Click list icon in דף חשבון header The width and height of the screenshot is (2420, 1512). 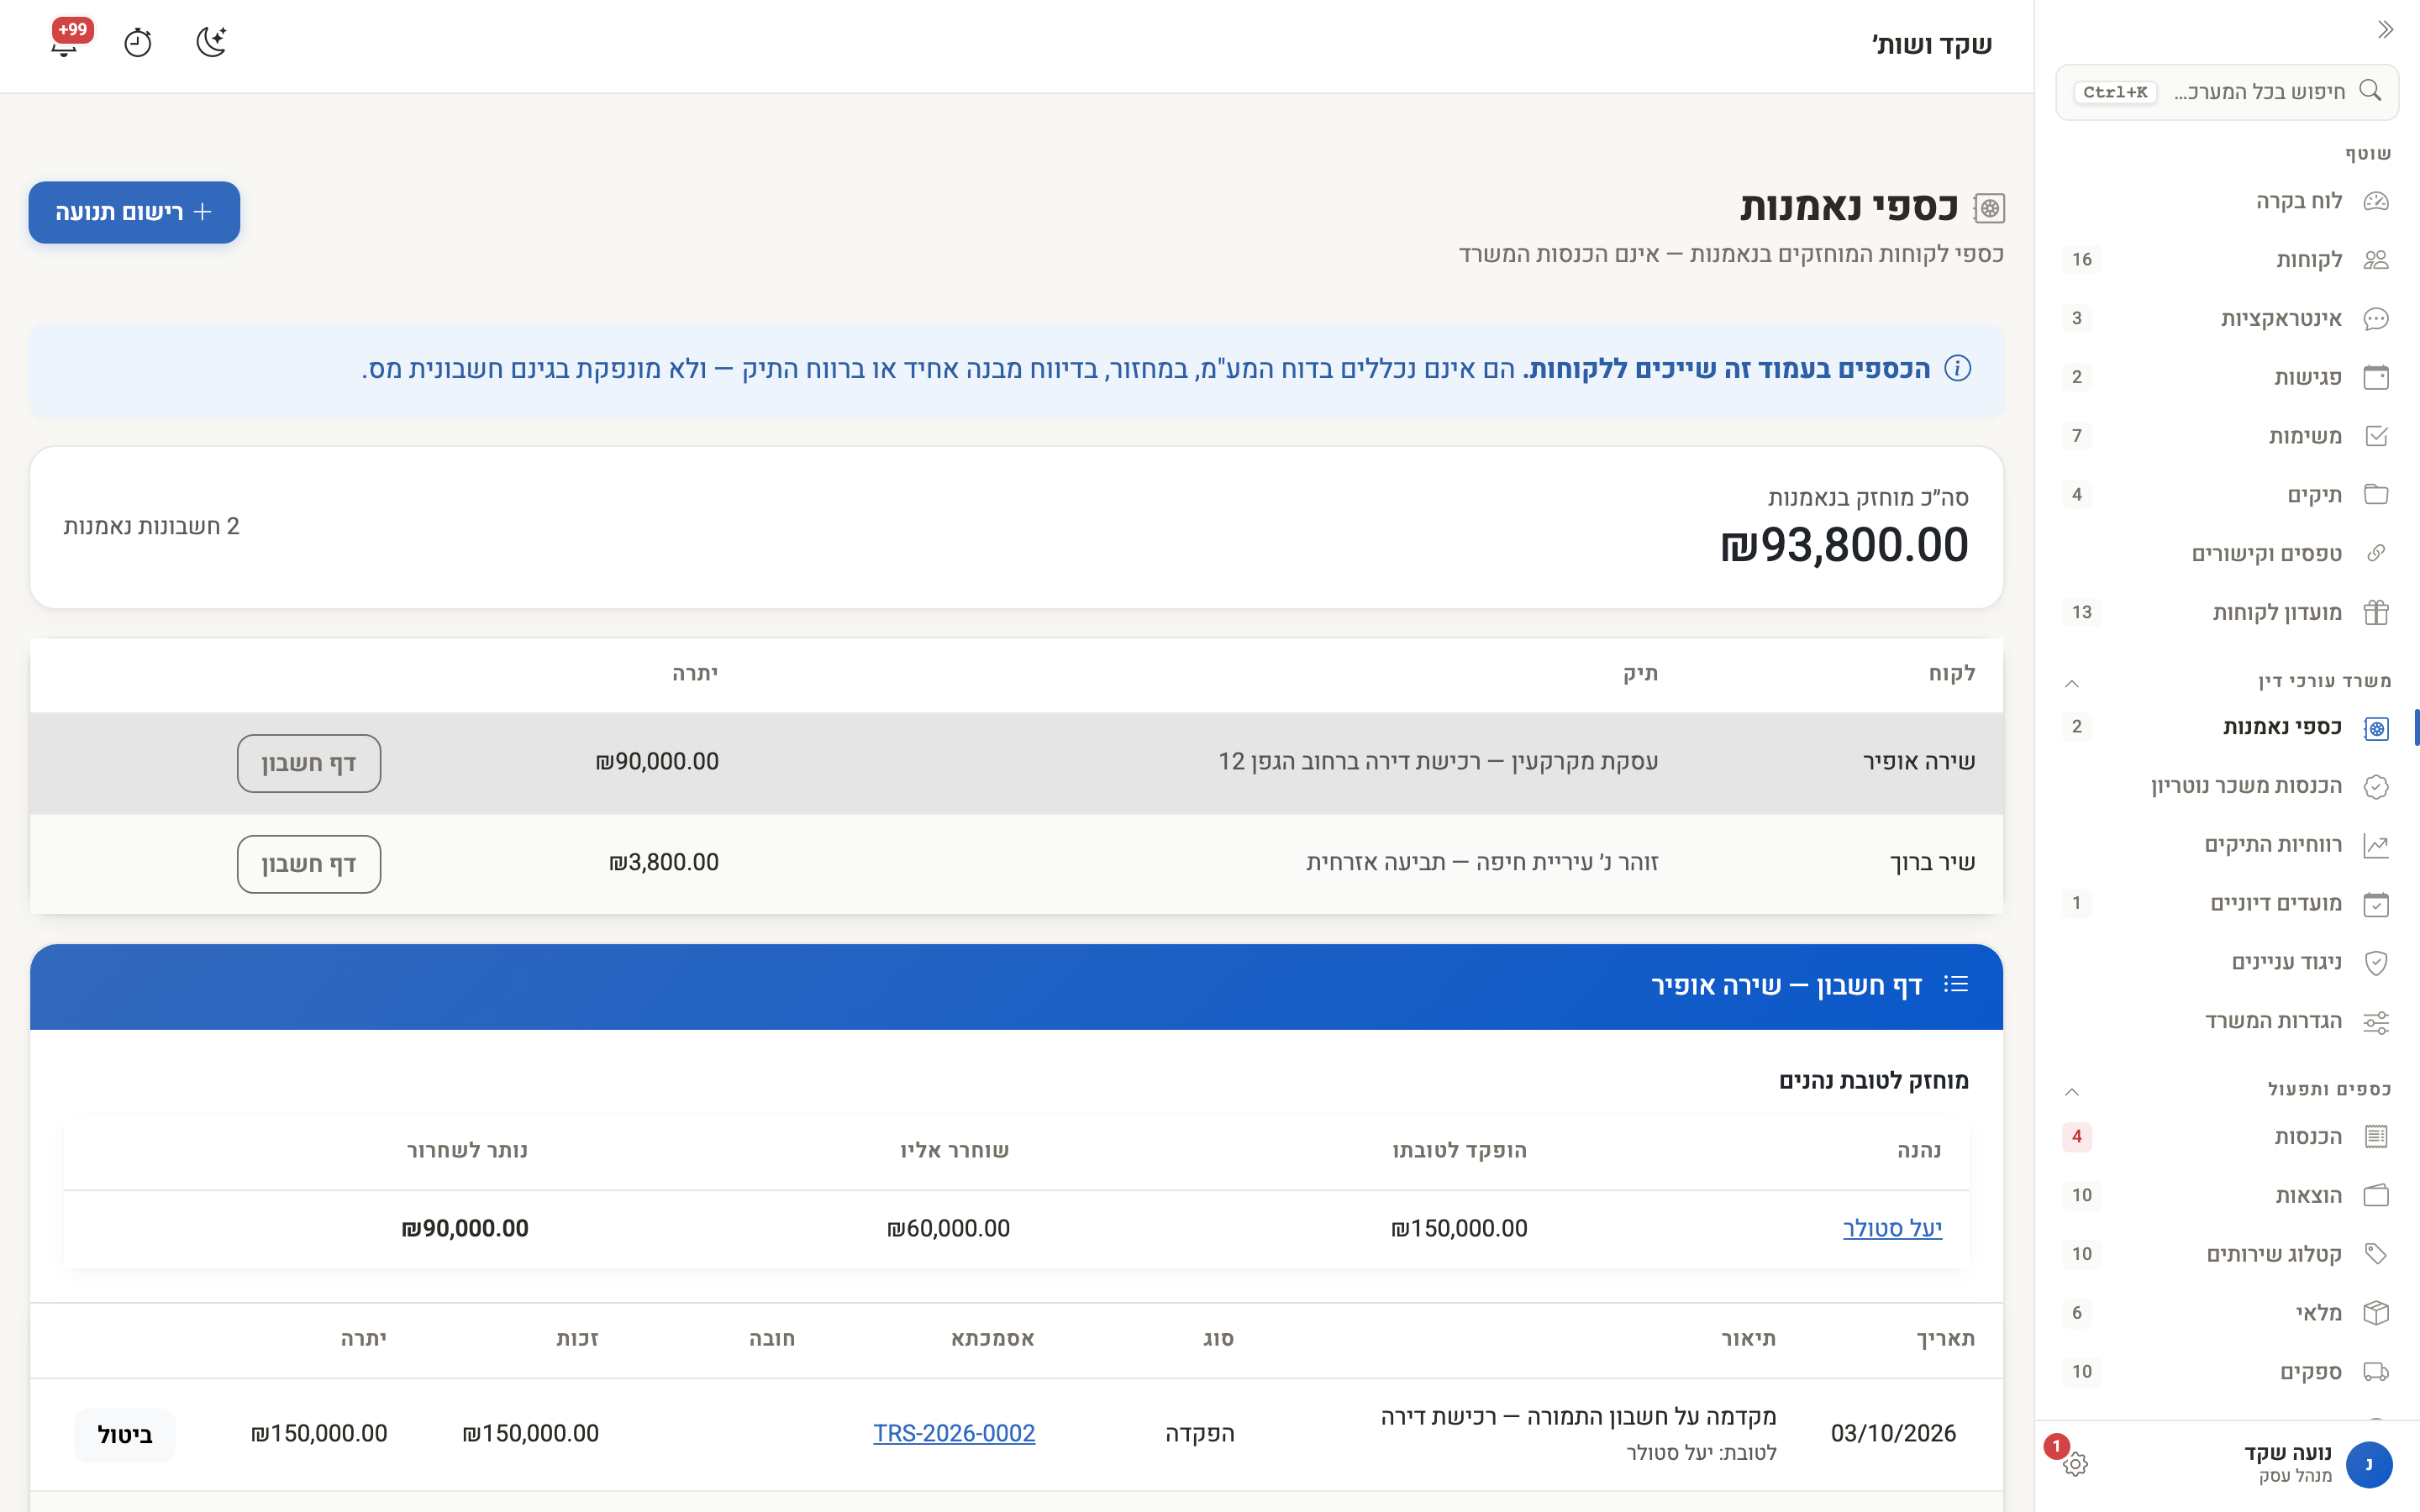click(x=1956, y=985)
